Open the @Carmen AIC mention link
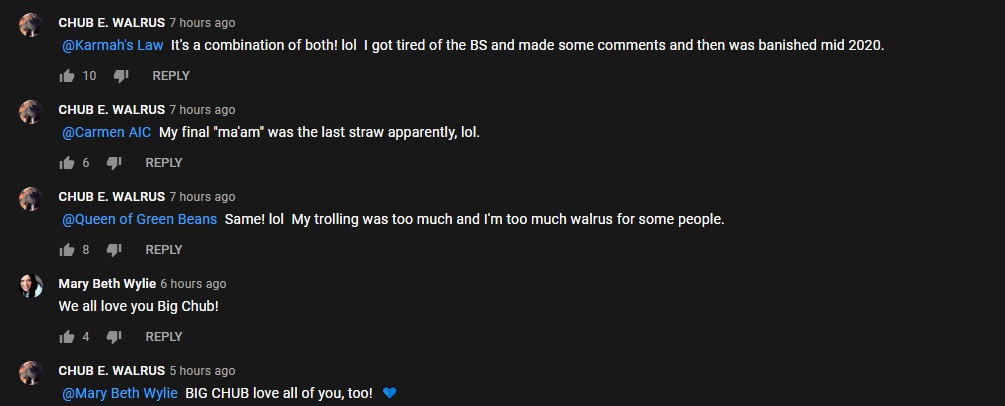The height and width of the screenshot is (406, 1005). pyautogui.click(x=106, y=132)
